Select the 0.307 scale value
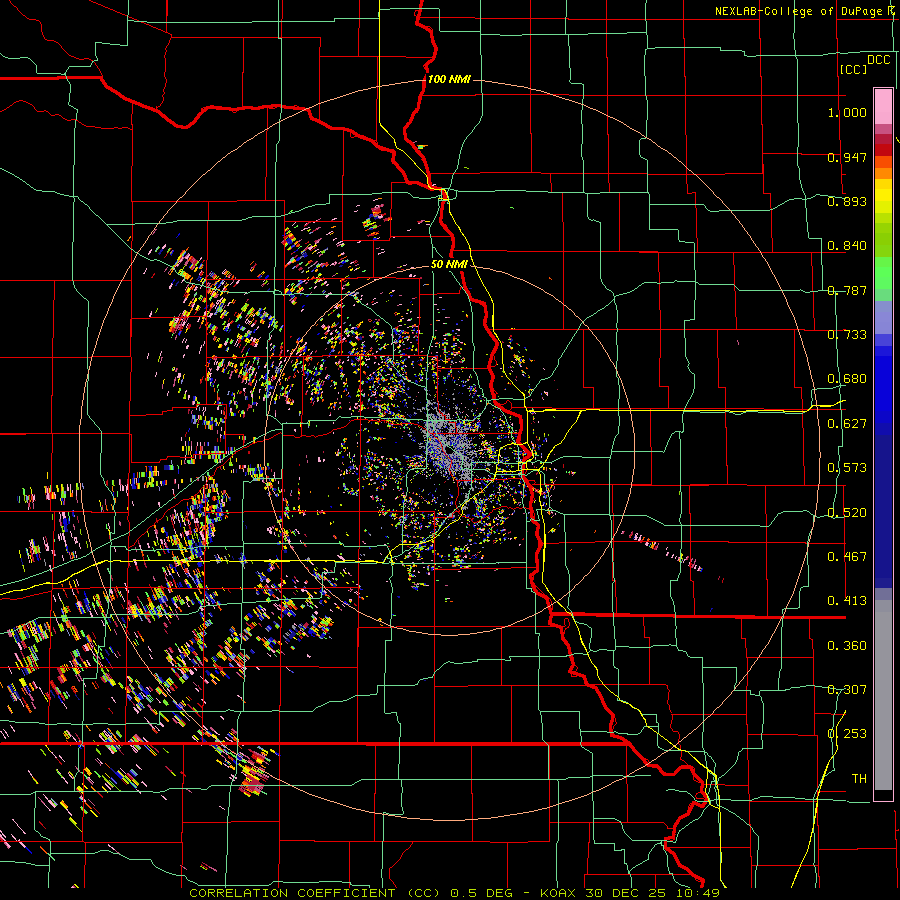 coord(847,690)
